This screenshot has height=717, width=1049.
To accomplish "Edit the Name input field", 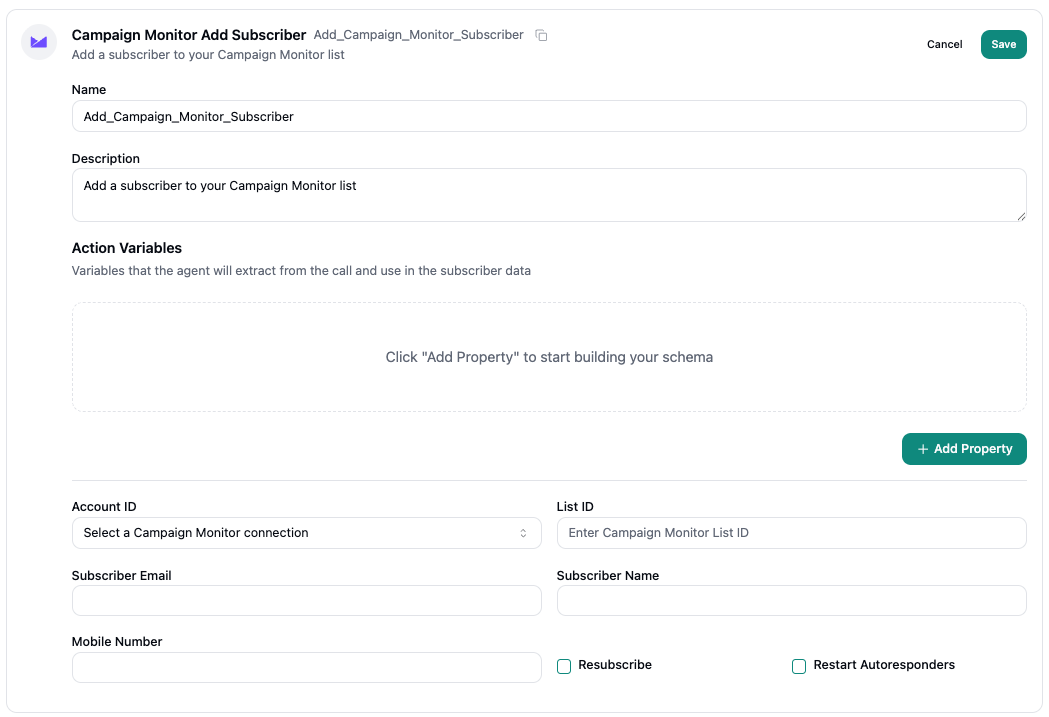I will pos(549,116).
